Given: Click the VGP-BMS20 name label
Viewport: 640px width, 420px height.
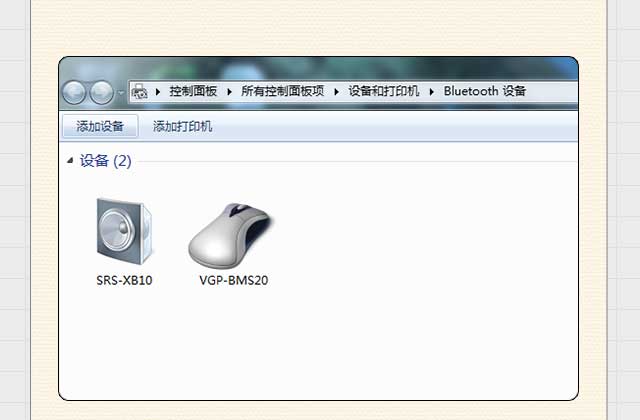Looking at the screenshot, I should pos(233,280).
